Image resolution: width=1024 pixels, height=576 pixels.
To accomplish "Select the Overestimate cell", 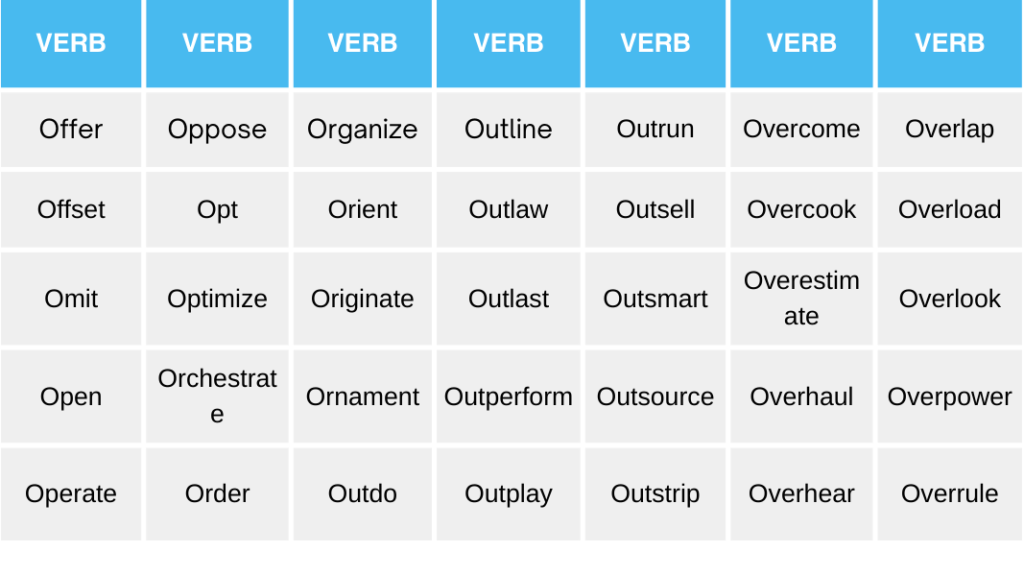I will [x=801, y=298].
